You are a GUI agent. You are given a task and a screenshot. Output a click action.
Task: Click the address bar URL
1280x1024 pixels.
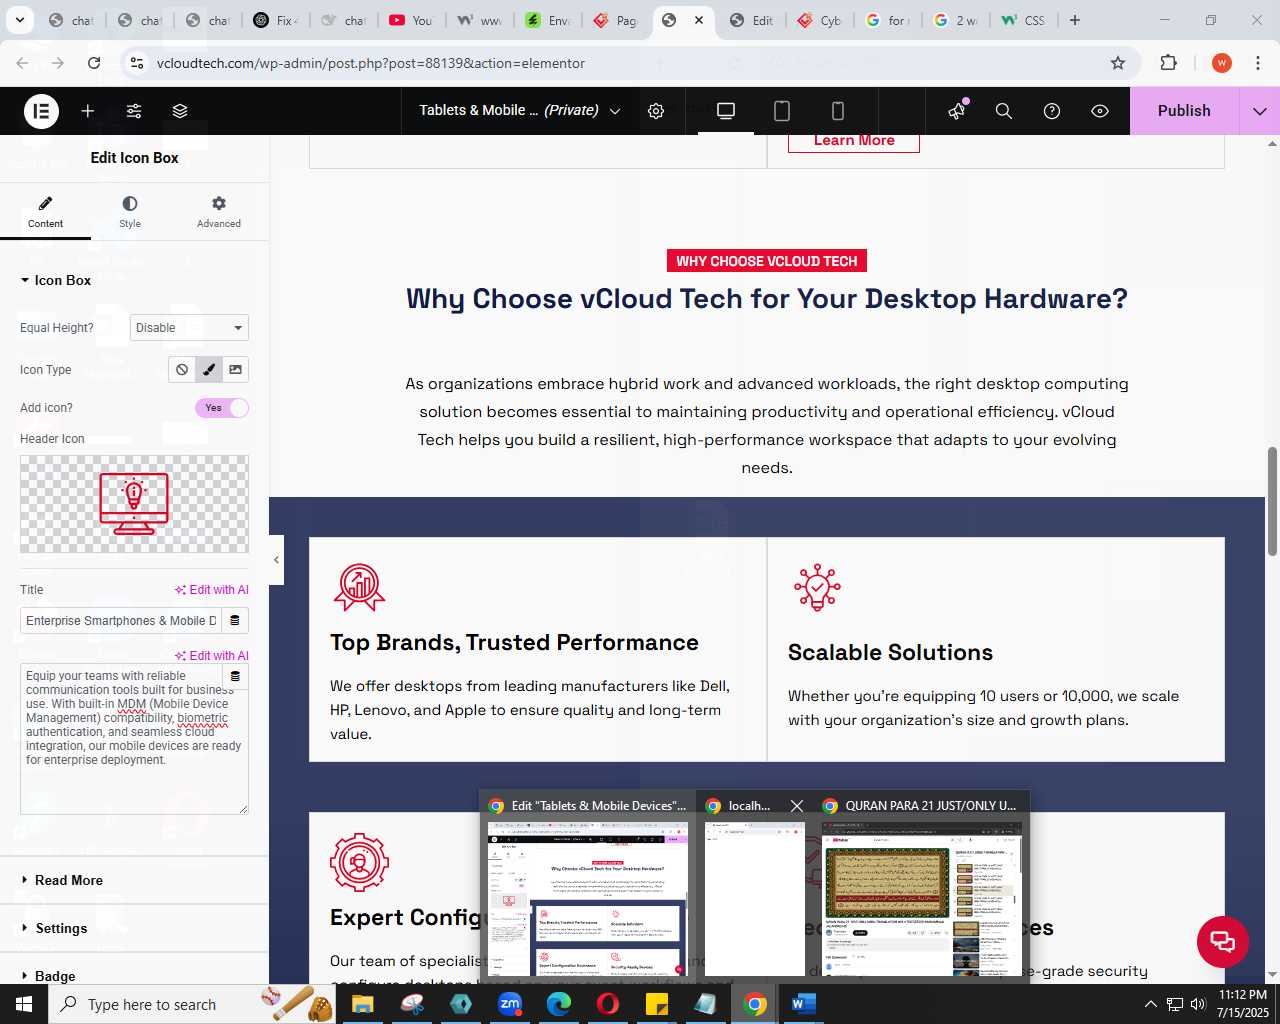coord(371,63)
